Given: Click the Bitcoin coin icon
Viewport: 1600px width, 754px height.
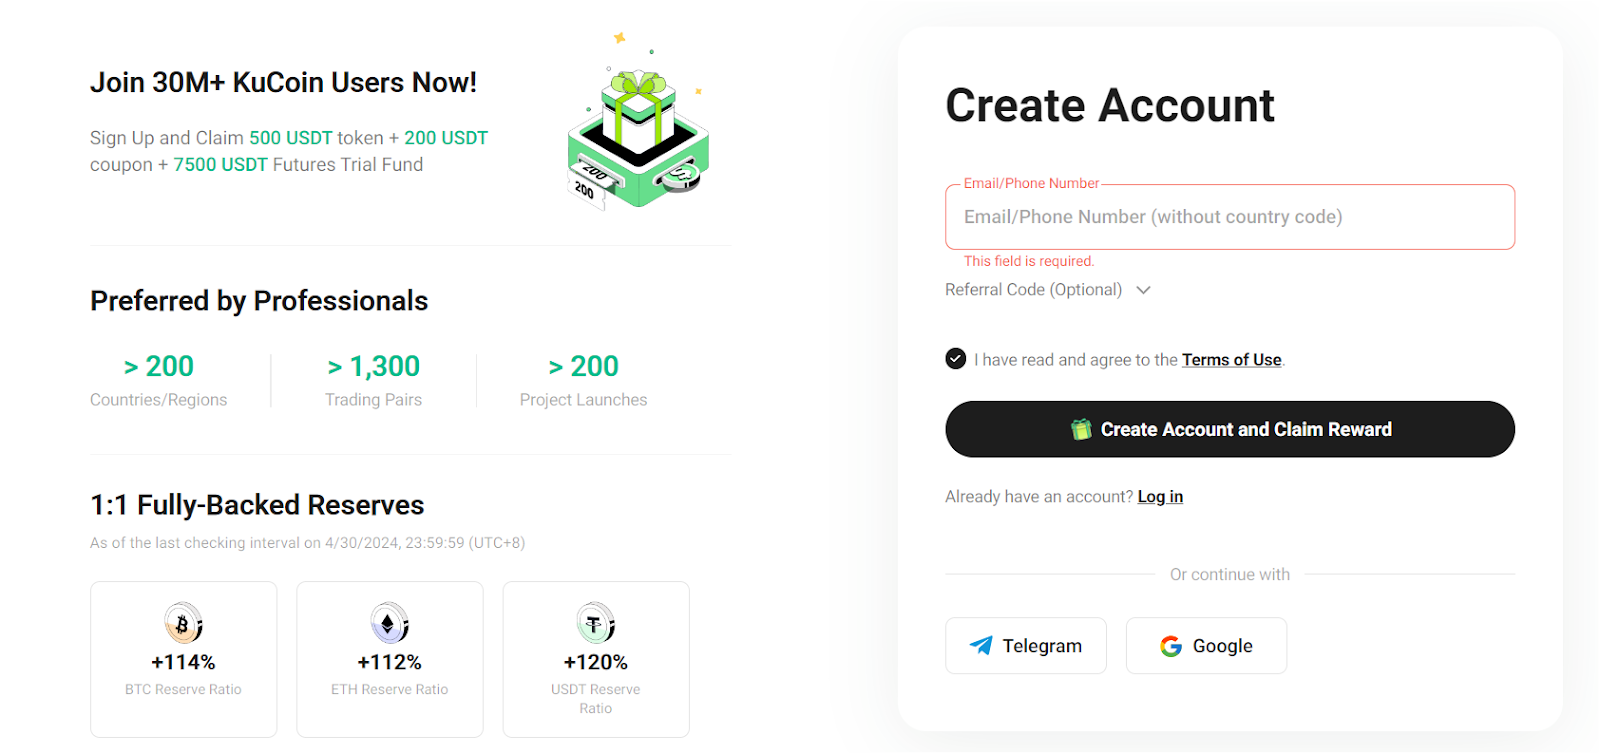Looking at the screenshot, I should click(184, 624).
